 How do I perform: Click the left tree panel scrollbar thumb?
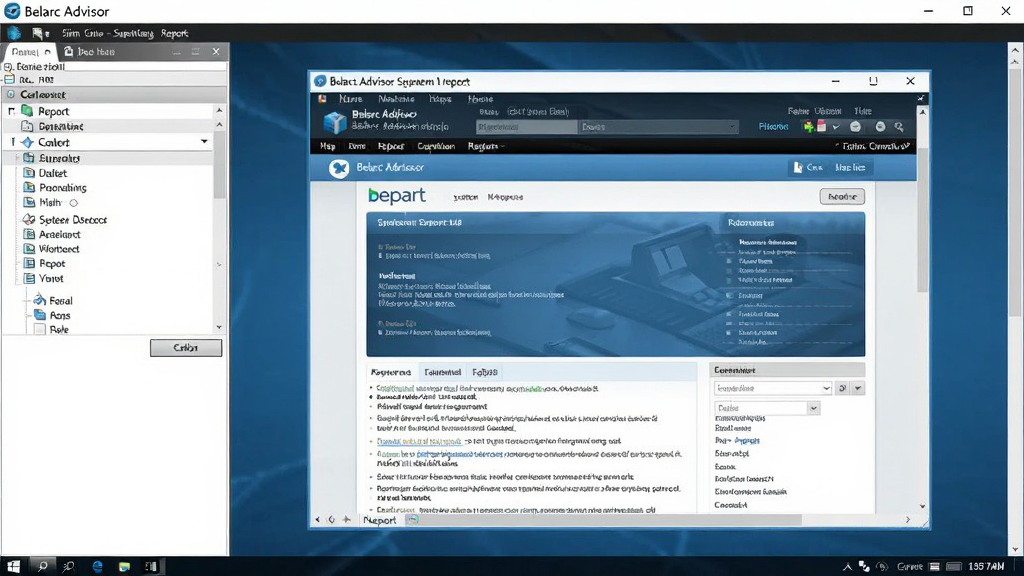[x=219, y=167]
